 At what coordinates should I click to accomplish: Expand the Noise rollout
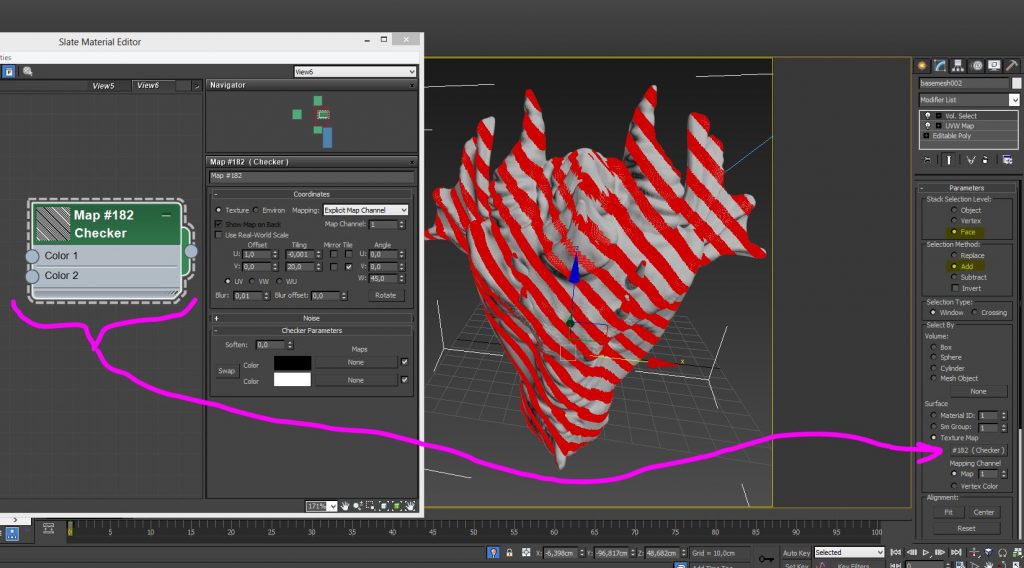[311, 318]
